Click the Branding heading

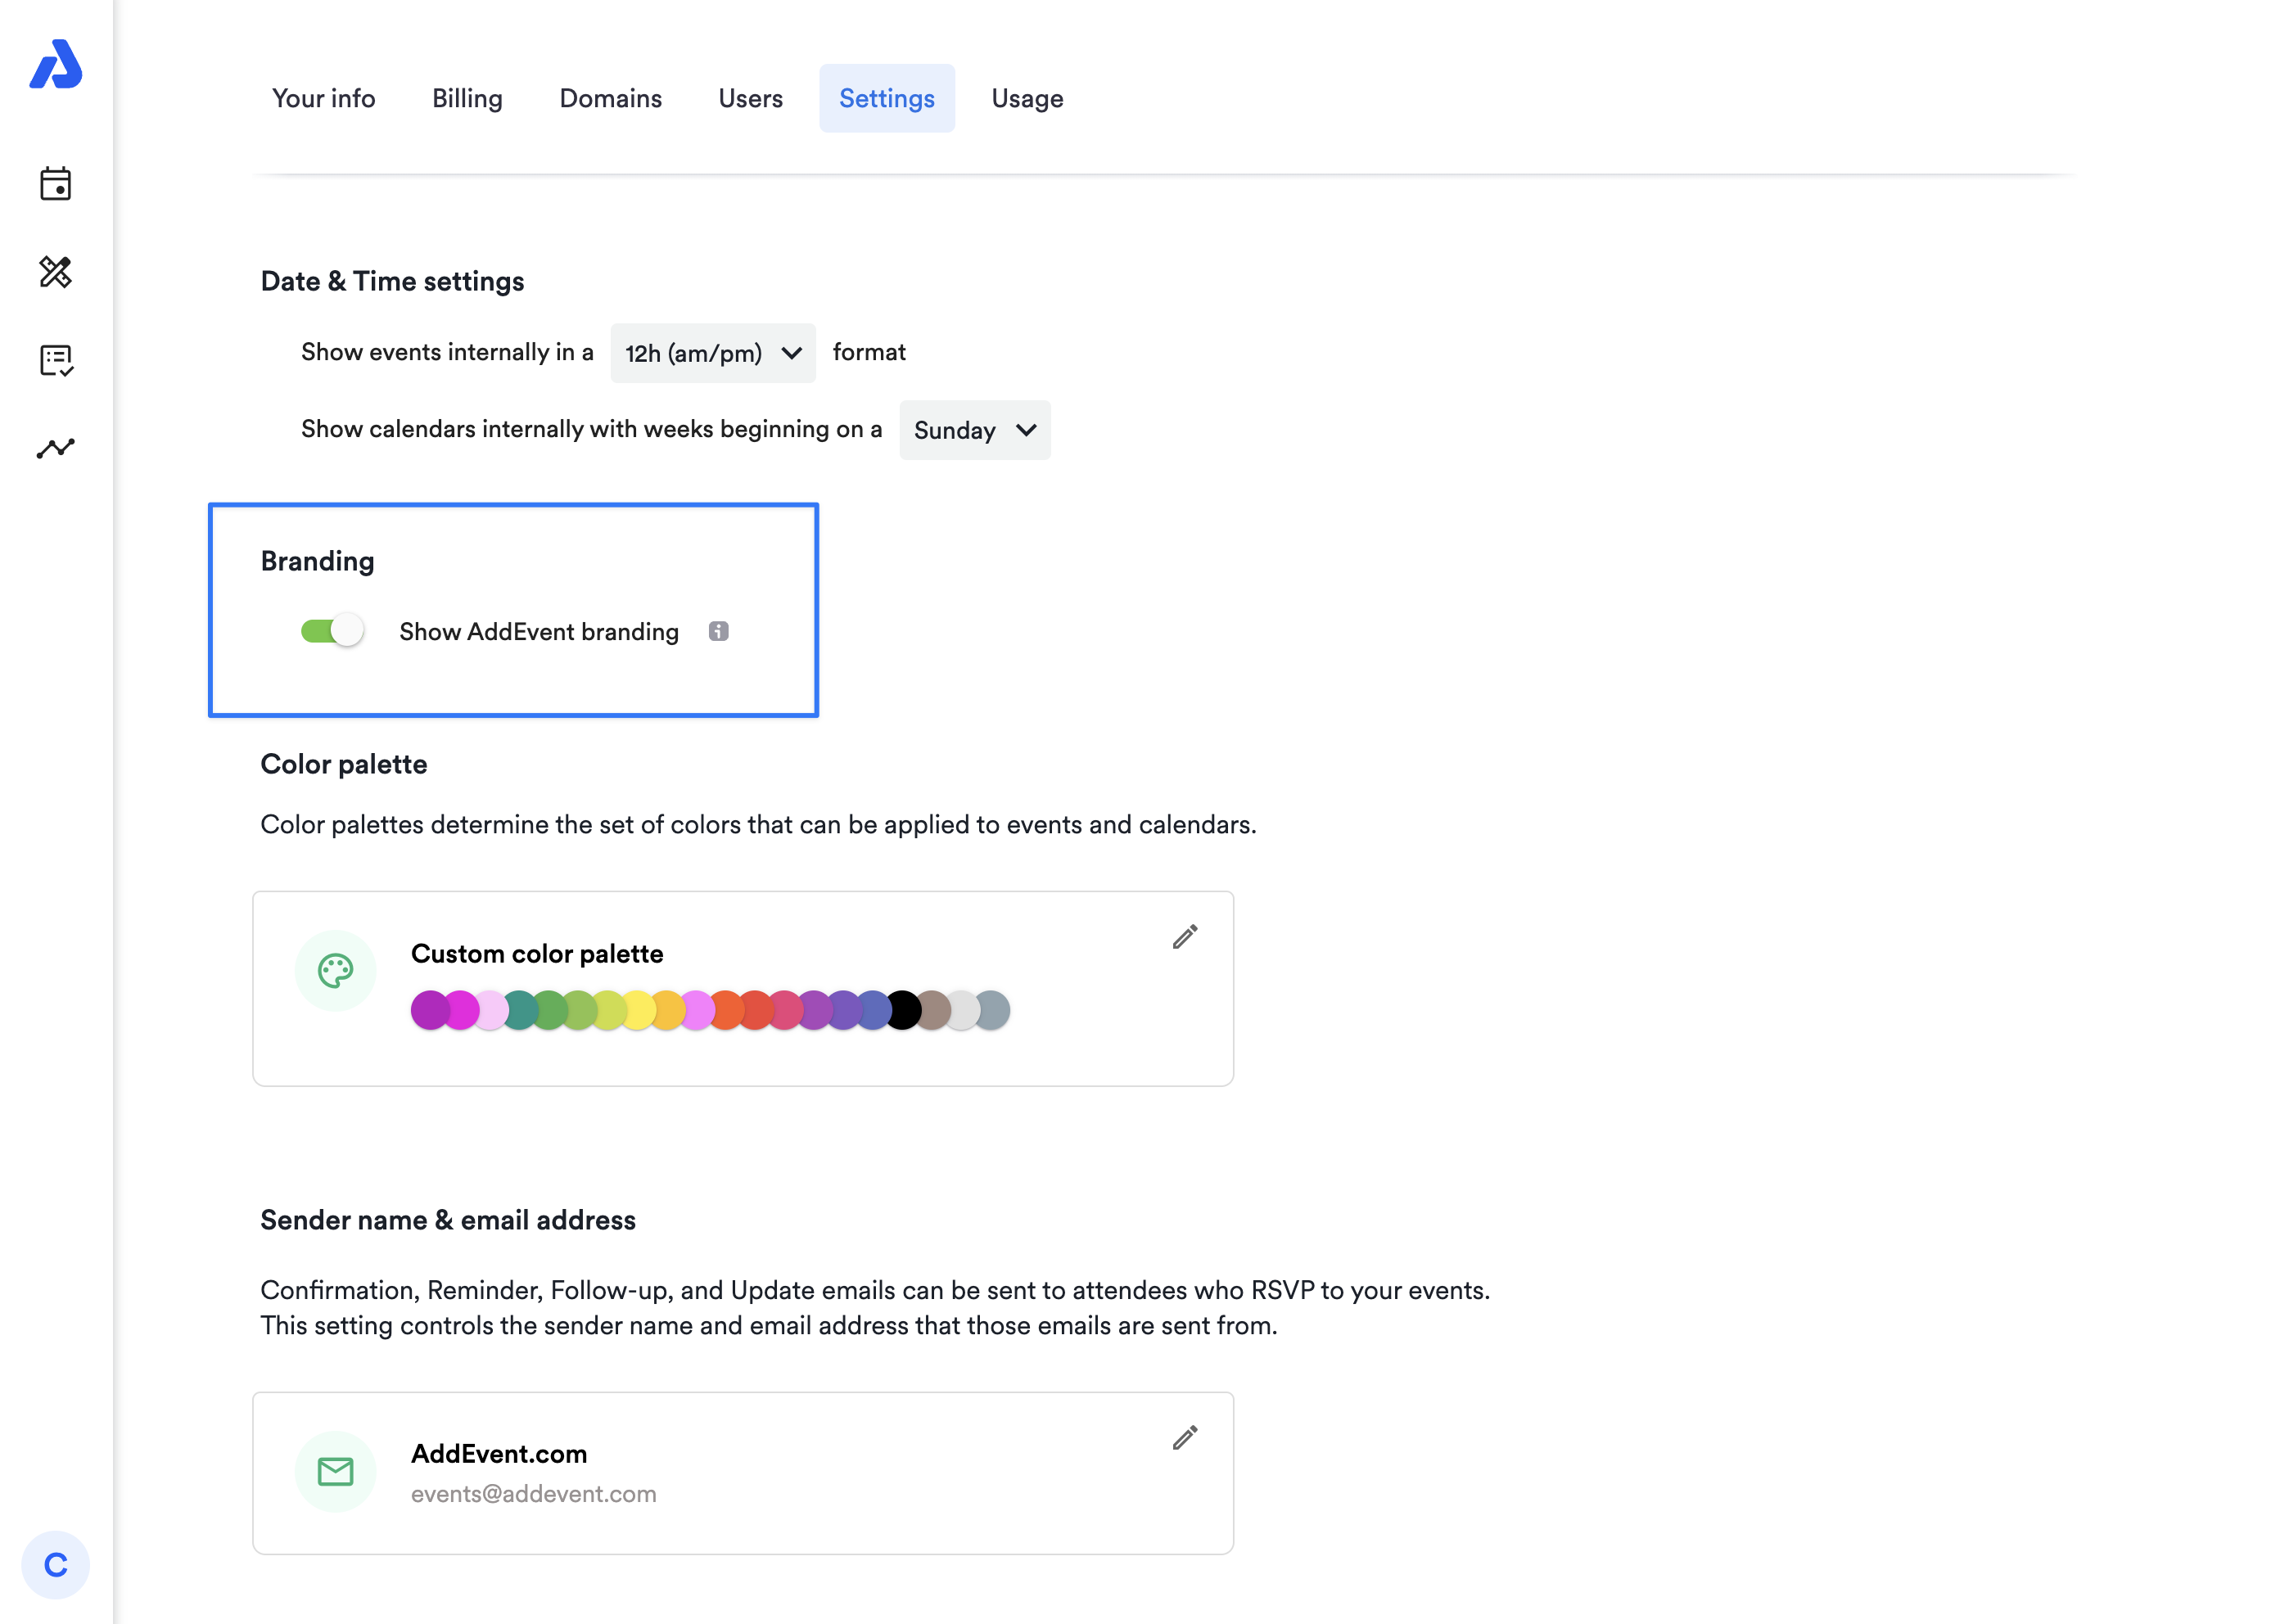tap(317, 561)
